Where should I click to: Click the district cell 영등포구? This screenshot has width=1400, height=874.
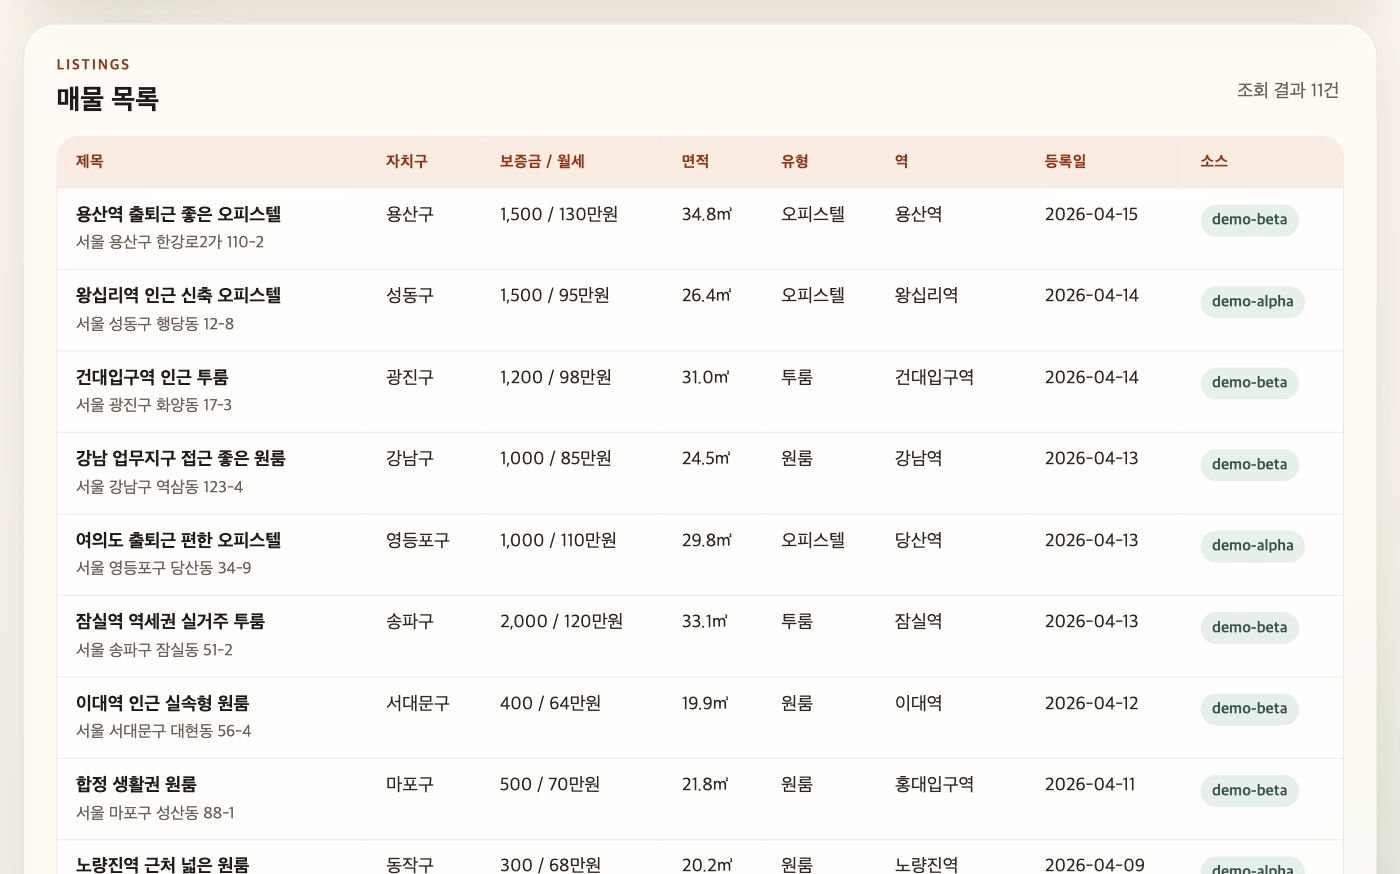pyautogui.click(x=418, y=540)
